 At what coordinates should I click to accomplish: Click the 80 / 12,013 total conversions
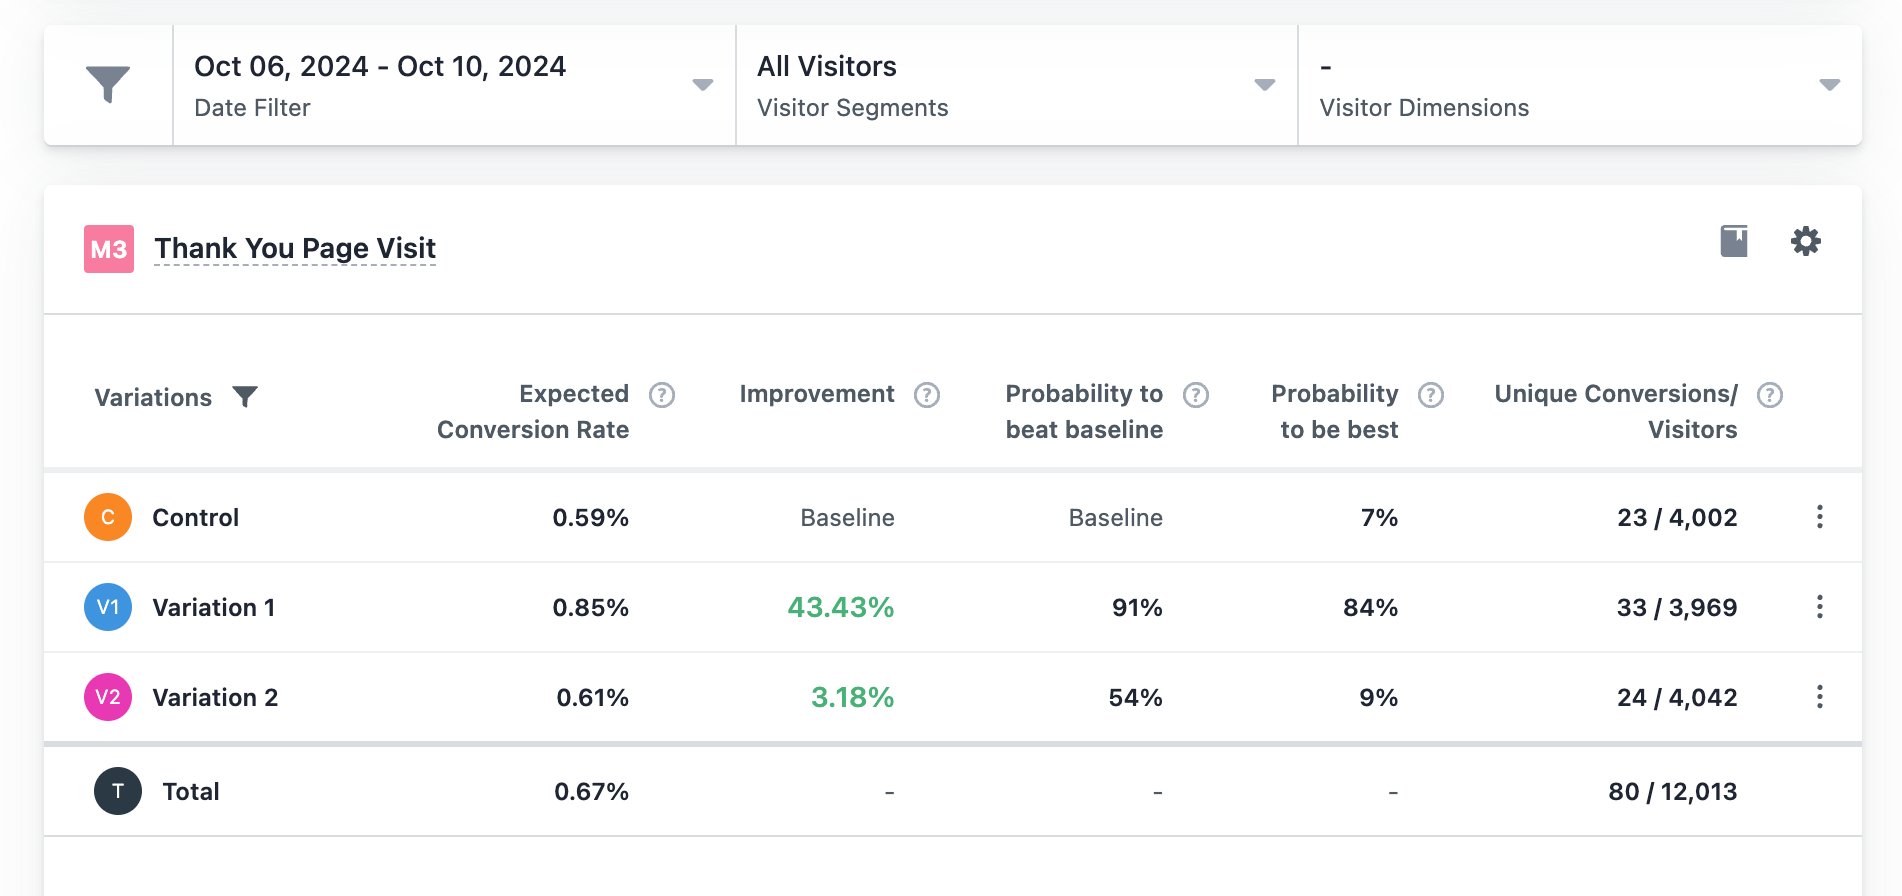click(x=1673, y=792)
